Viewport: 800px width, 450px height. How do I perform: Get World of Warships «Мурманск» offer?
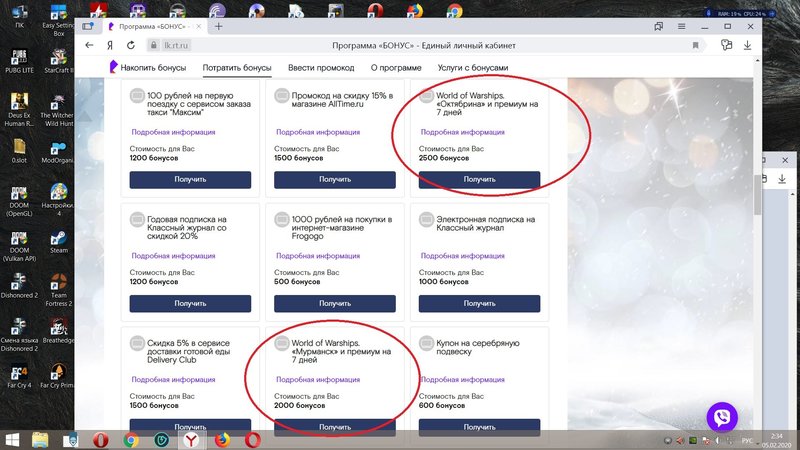(335, 426)
